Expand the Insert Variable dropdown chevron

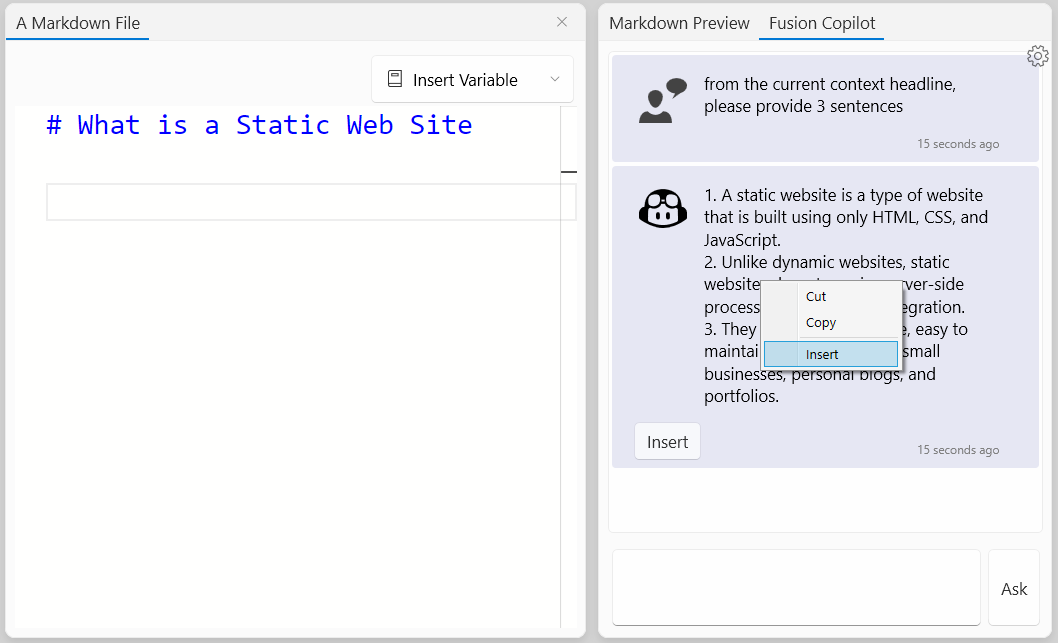(555, 80)
